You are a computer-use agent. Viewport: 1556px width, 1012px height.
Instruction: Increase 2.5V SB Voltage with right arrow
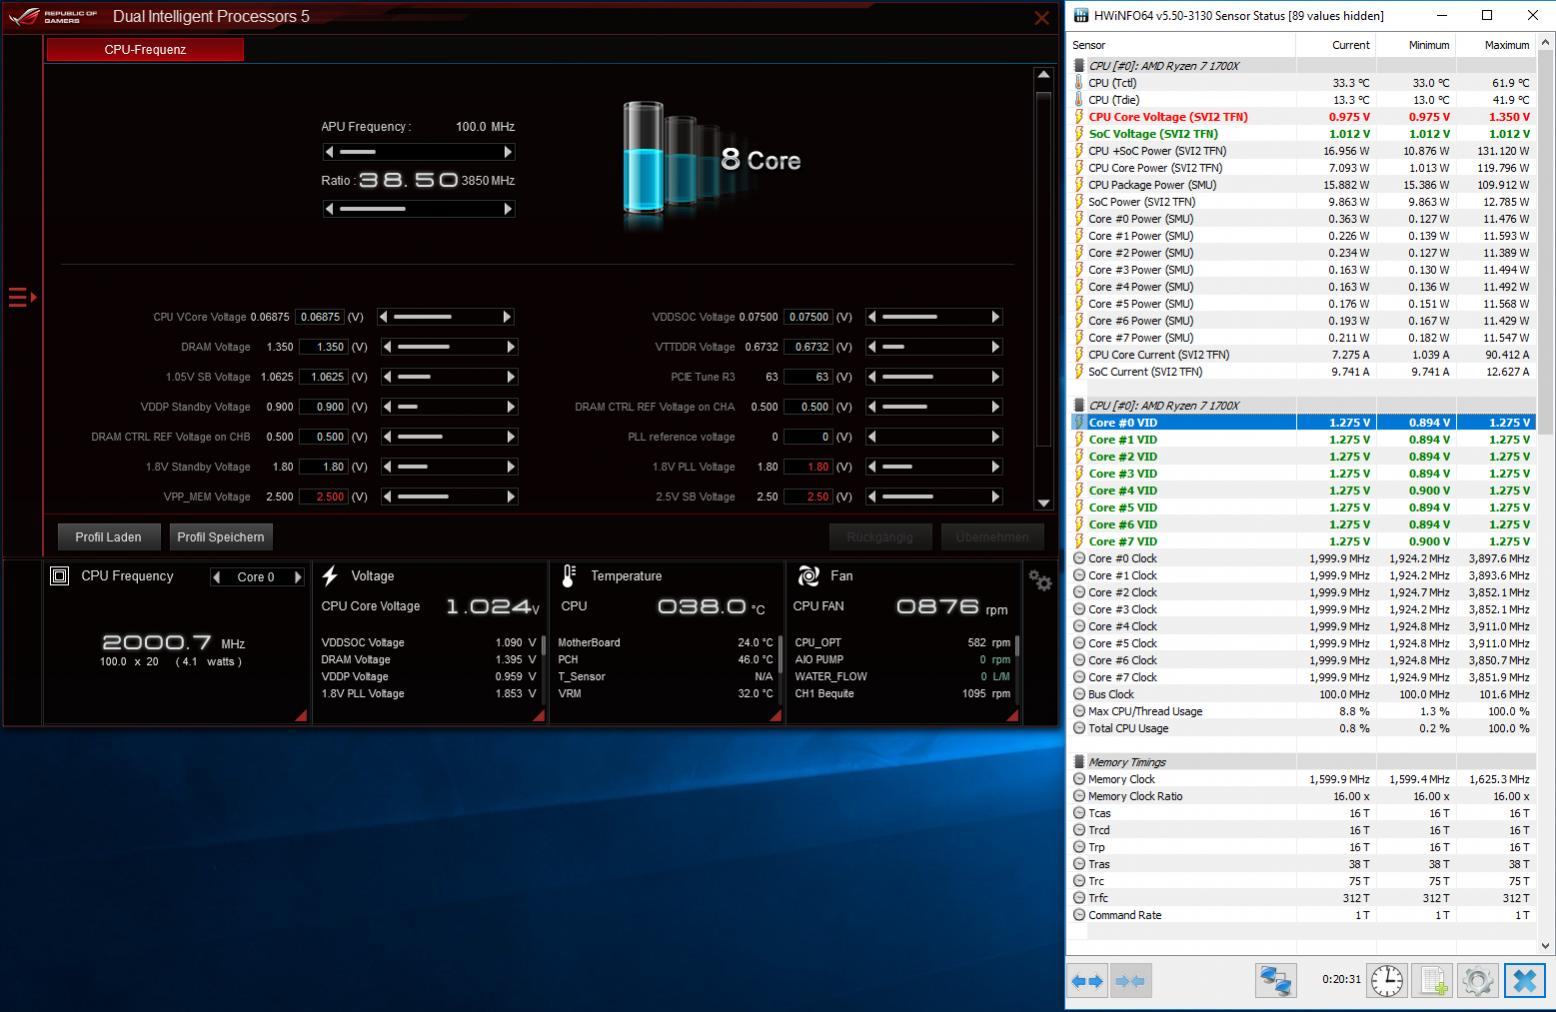[x=995, y=497]
